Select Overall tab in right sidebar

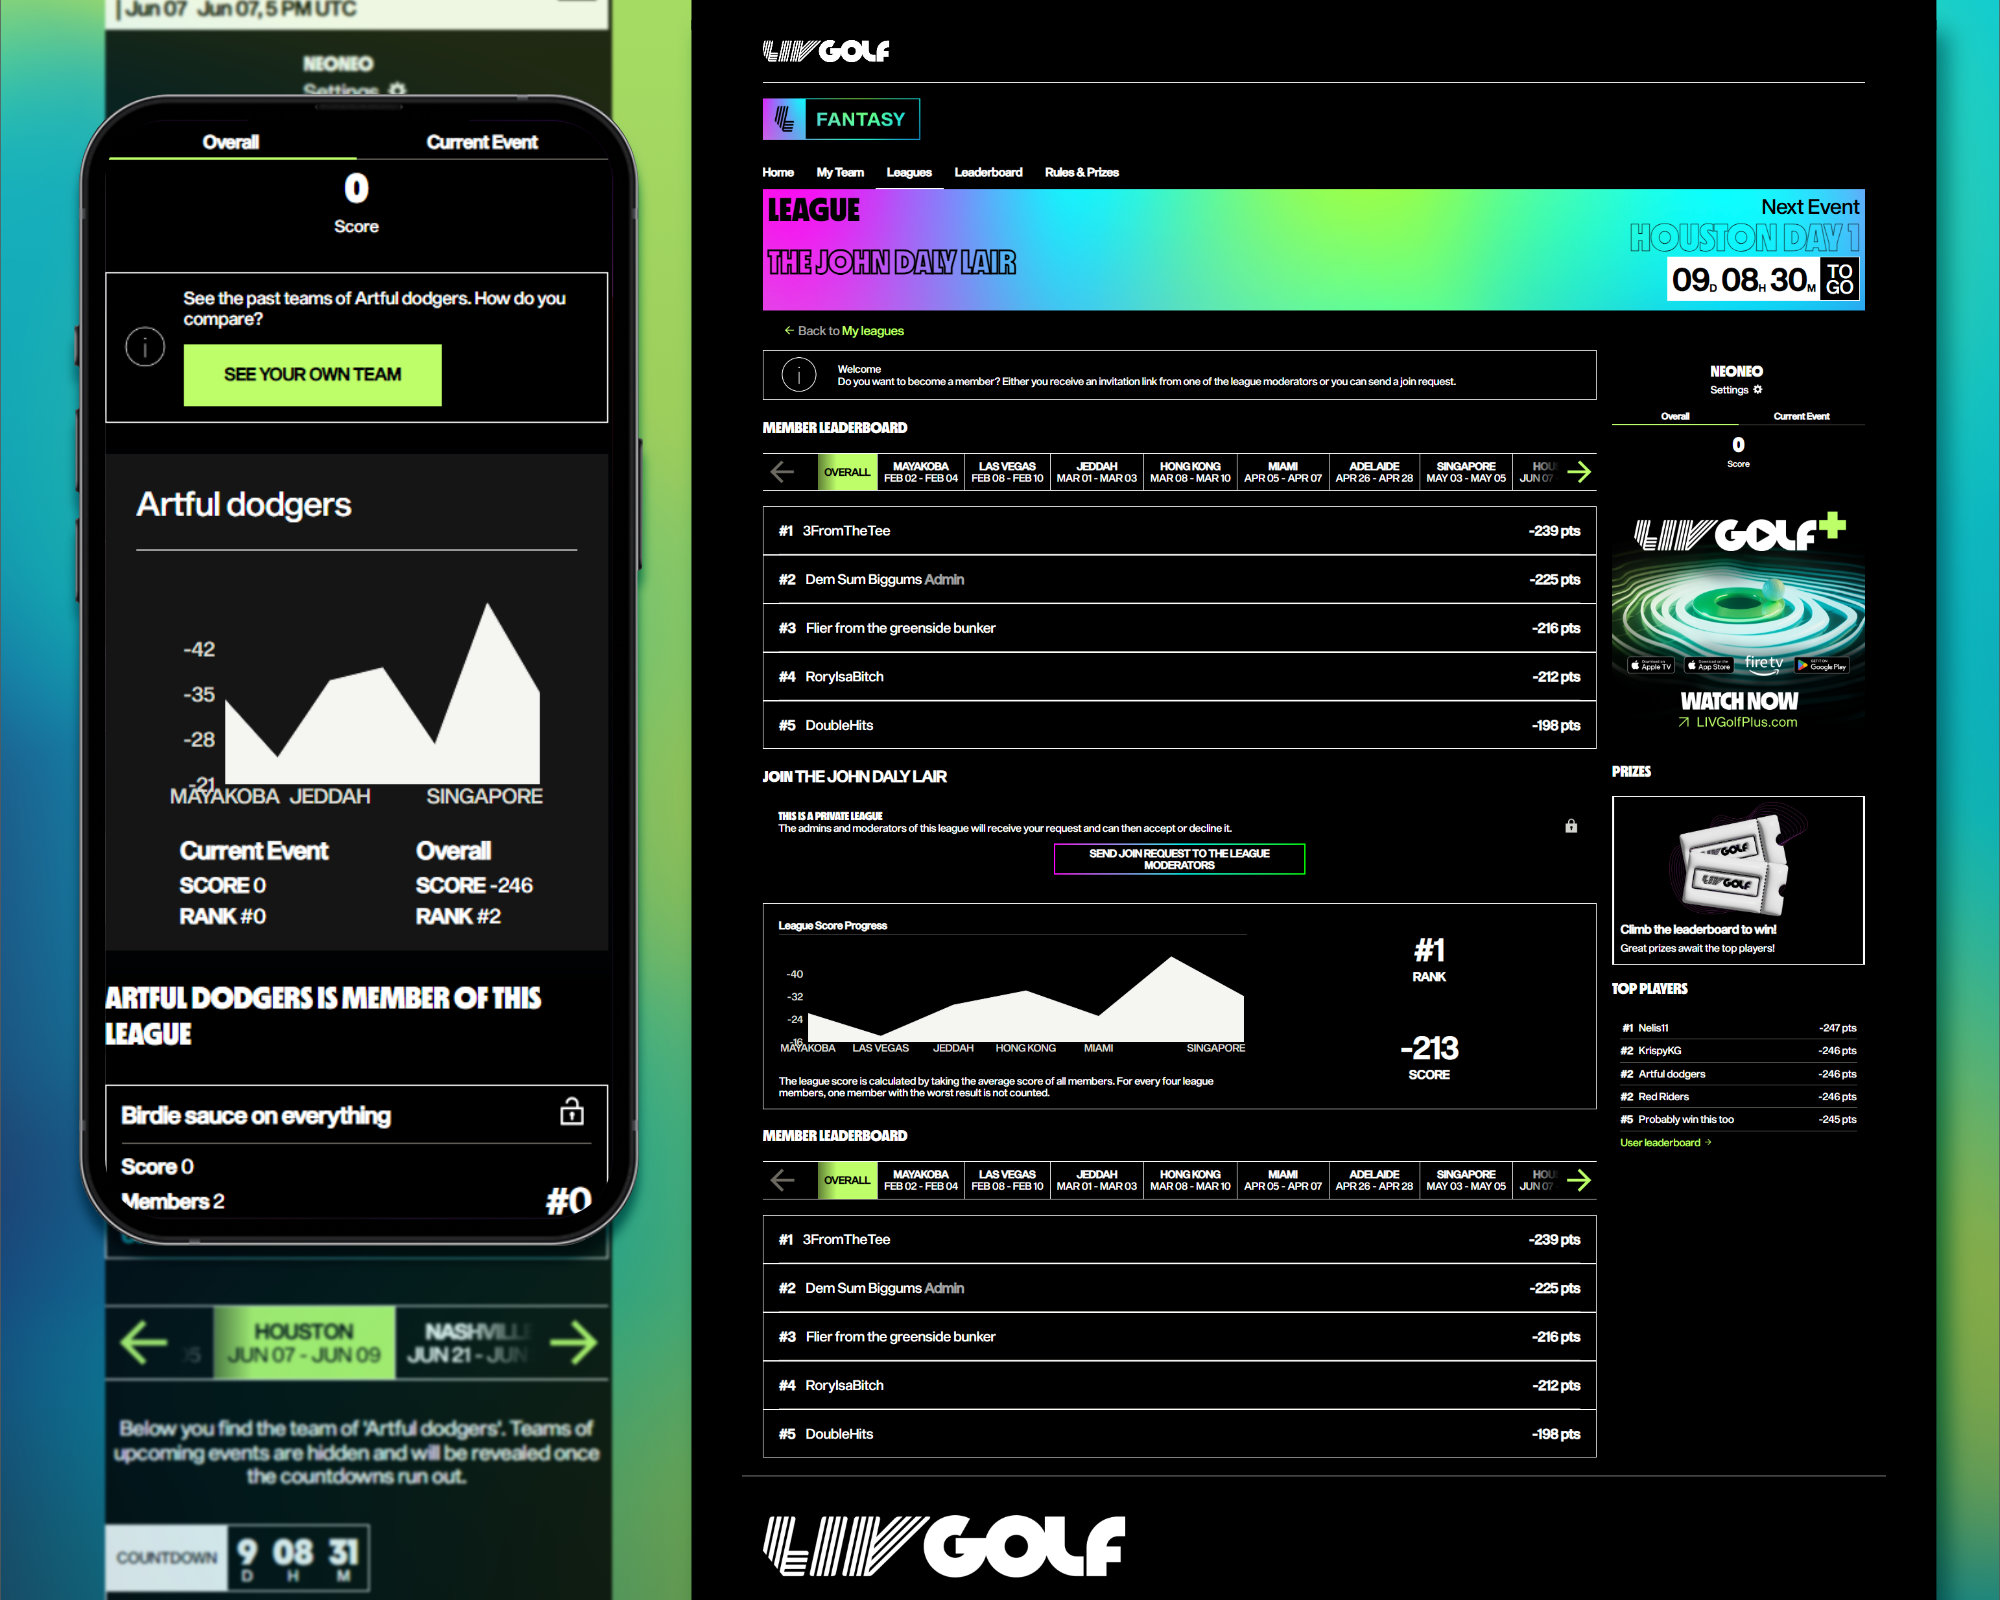coord(1675,416)
